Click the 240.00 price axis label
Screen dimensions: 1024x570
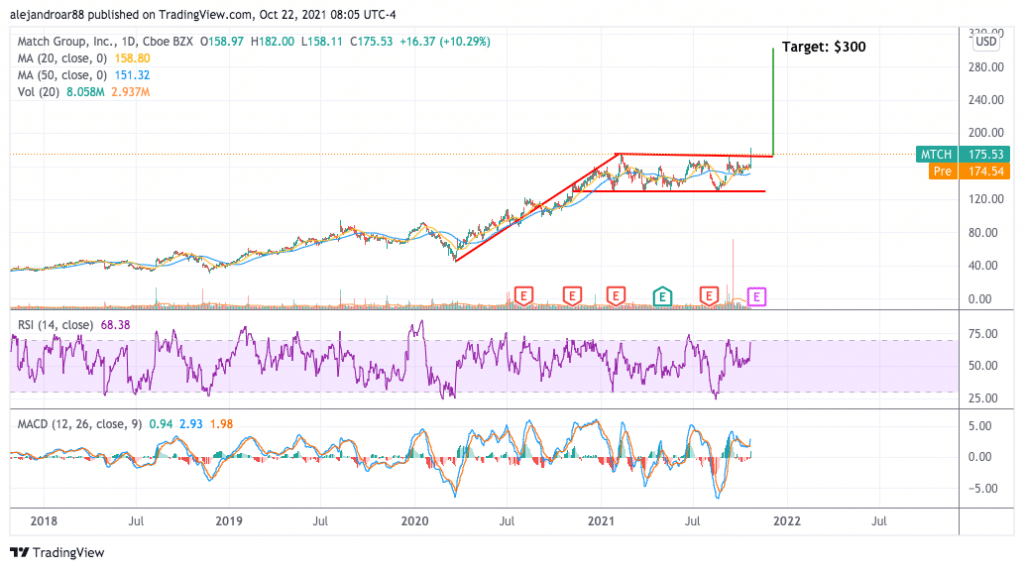click(986, 99)
